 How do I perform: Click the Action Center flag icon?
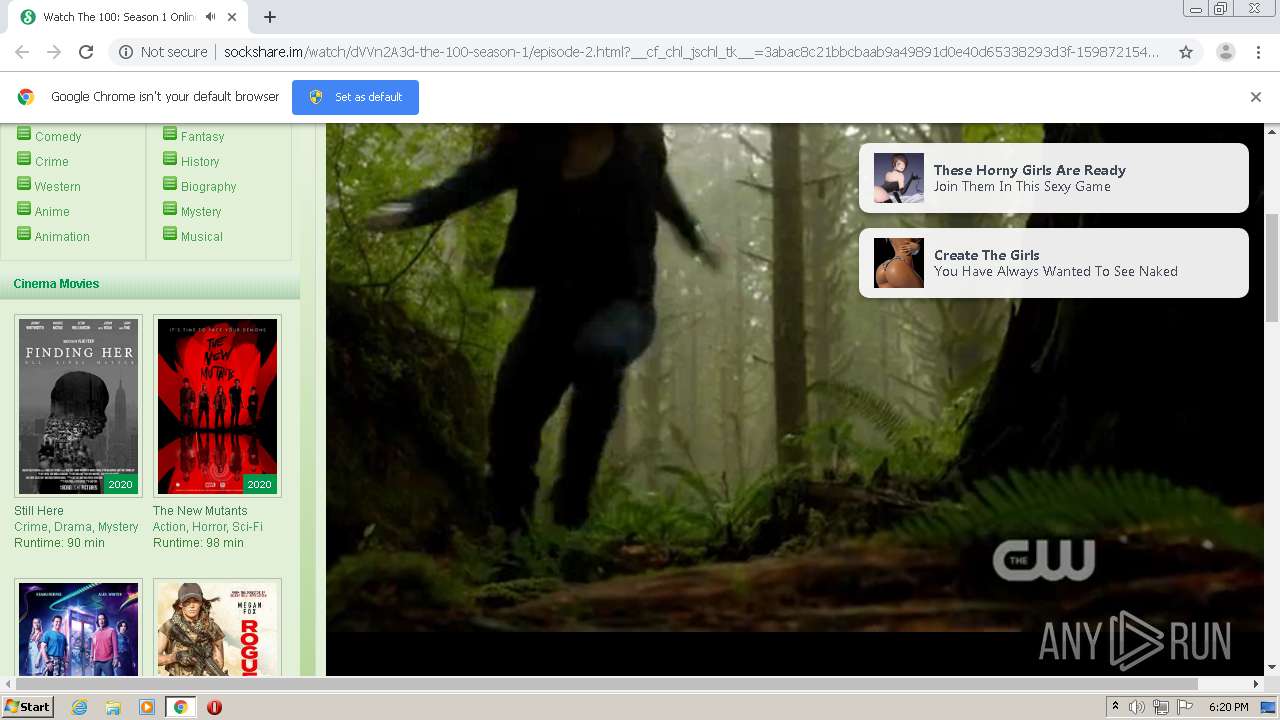(x=1185, y=707)
